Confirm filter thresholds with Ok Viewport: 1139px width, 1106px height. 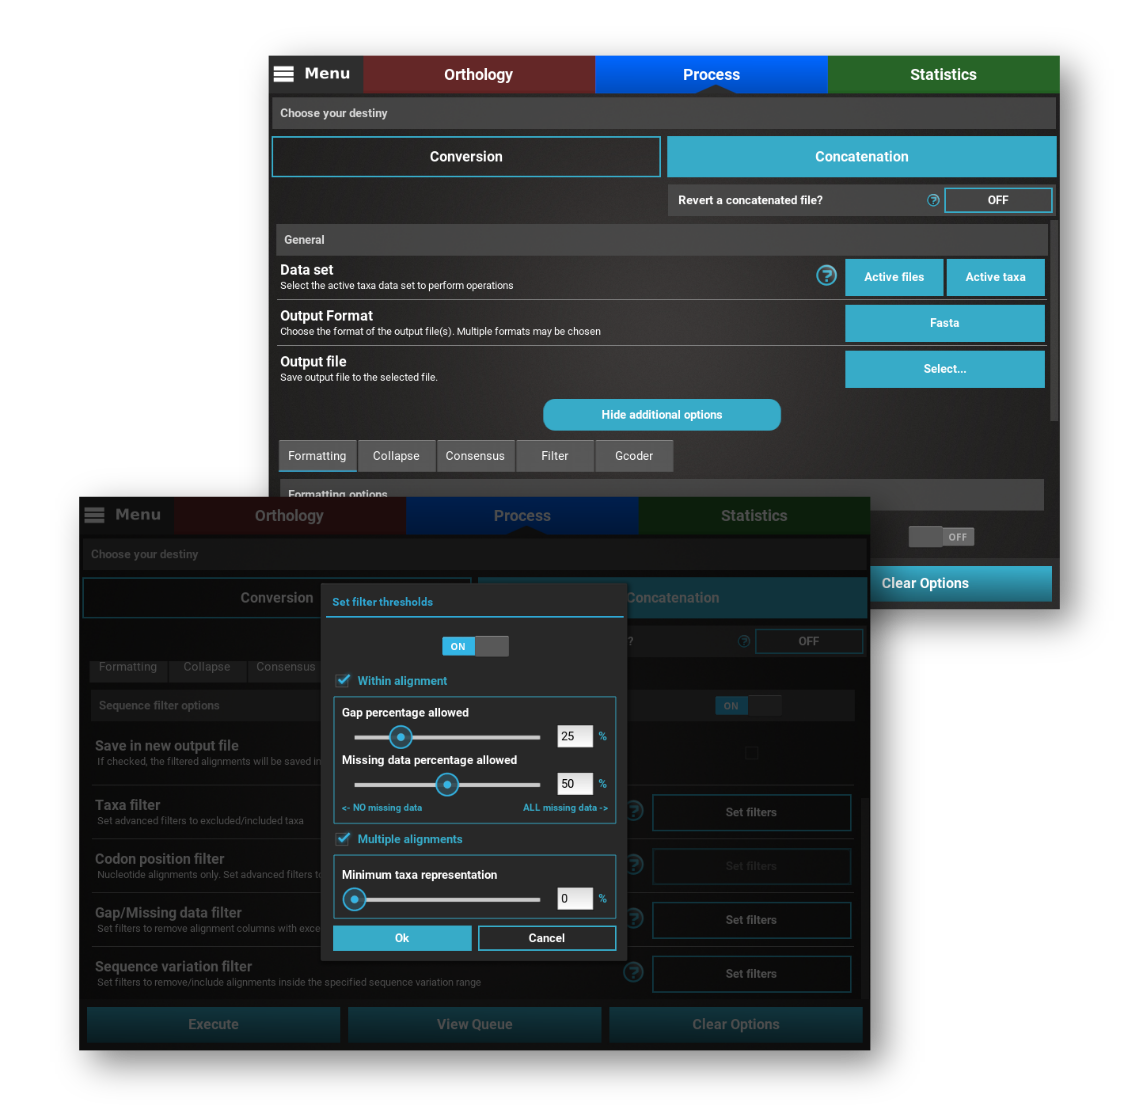point(402,938)
